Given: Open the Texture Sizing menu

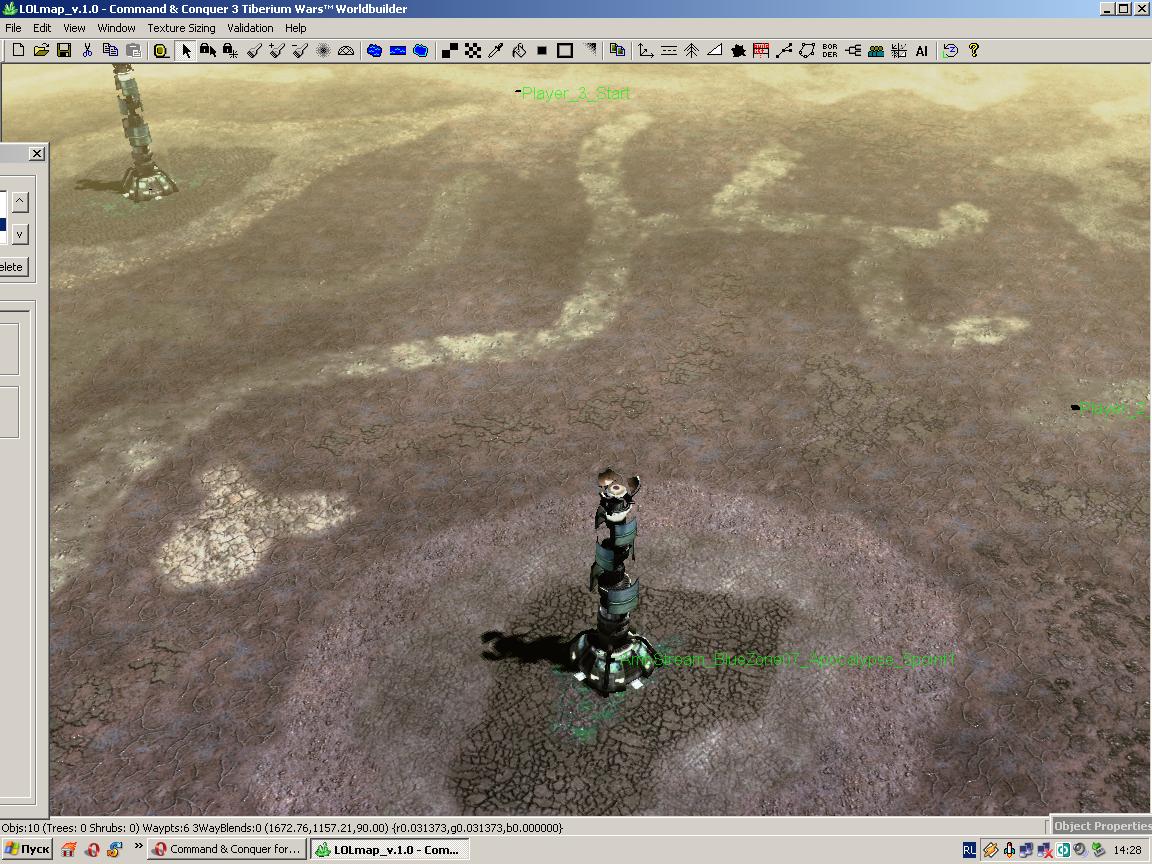Looking at the screenshot, I should point(181,28).
